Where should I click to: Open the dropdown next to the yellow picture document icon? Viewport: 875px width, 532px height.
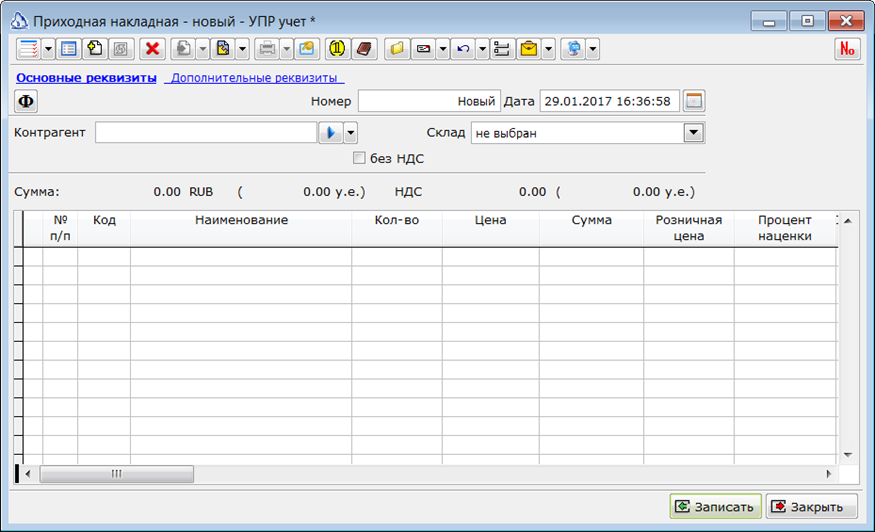point(242,49)
